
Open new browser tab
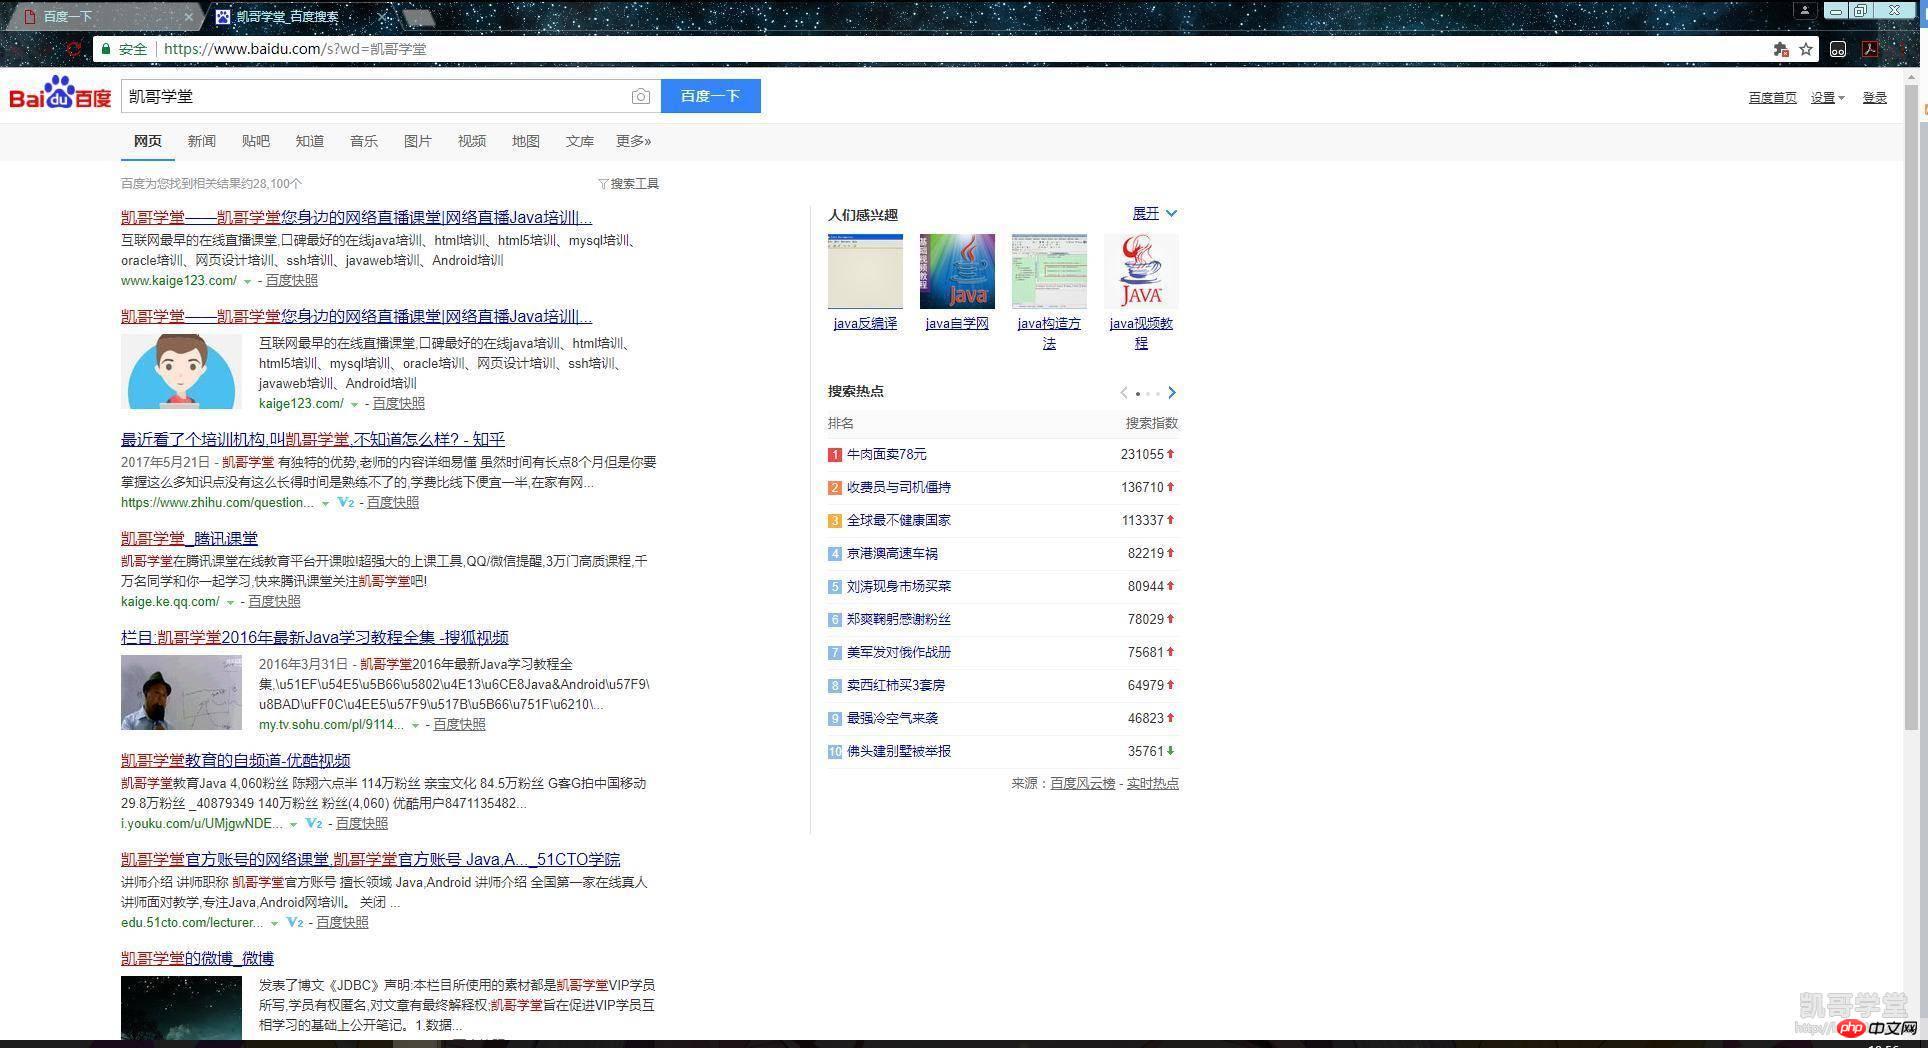click(x=420, y=17)
